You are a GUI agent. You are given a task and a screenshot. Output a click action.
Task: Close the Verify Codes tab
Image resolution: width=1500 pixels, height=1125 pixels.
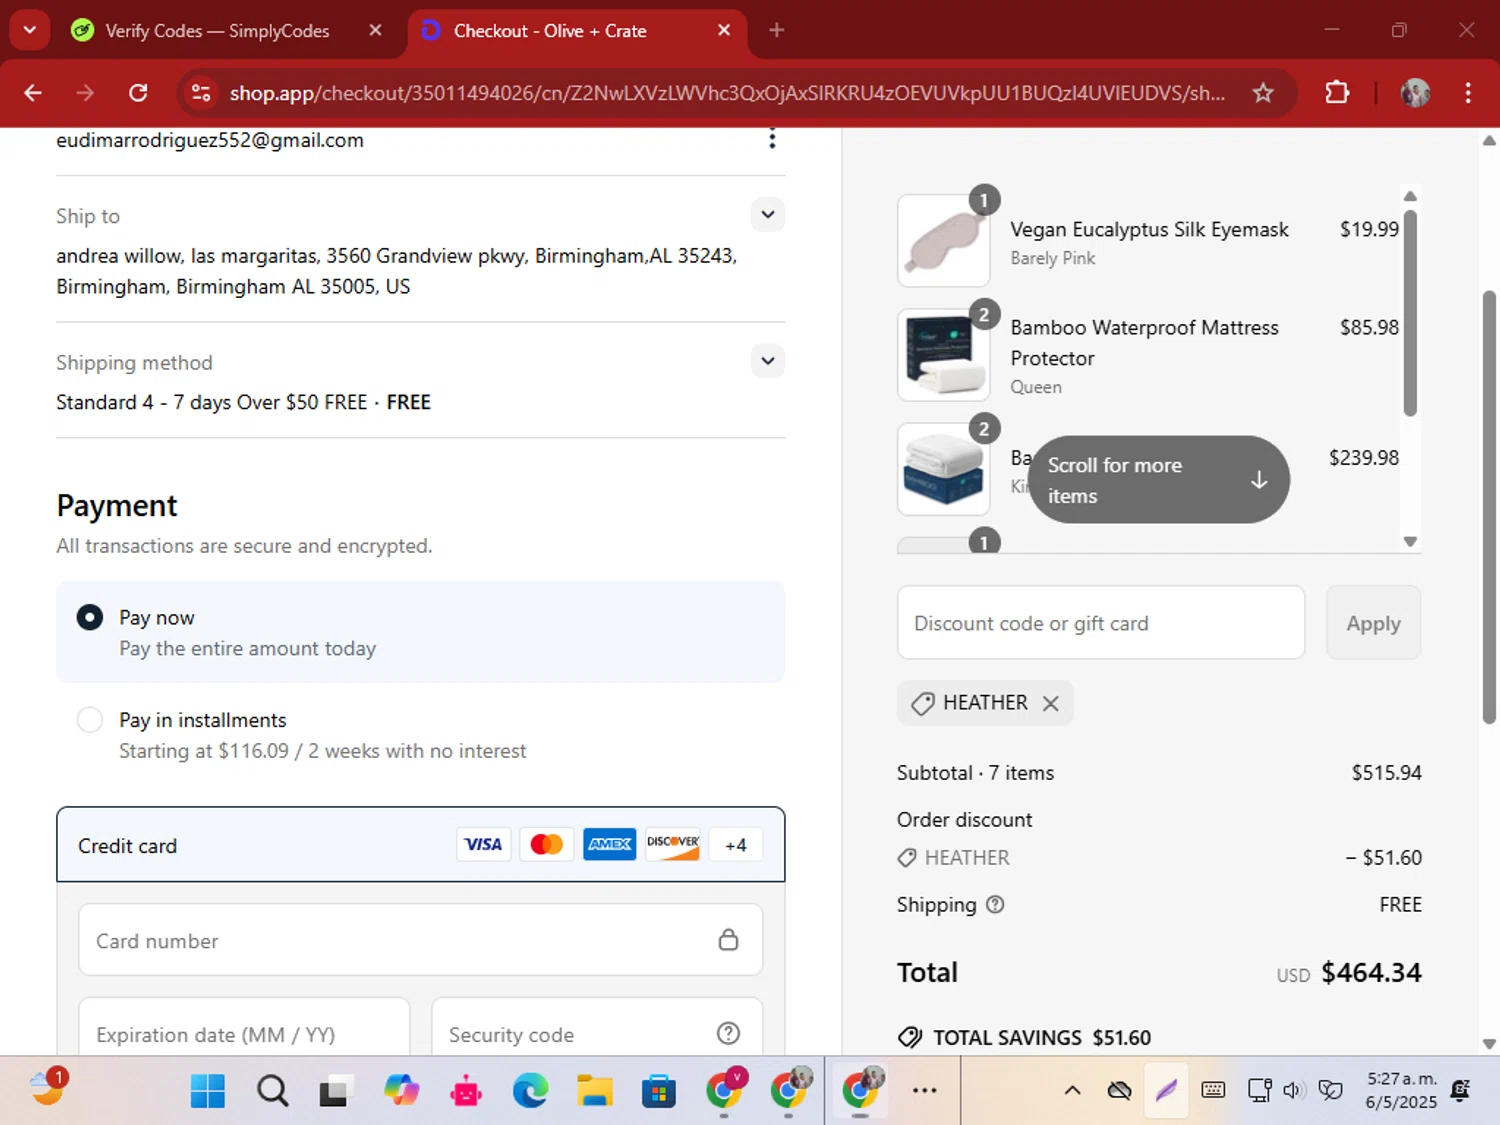(375, 31)
